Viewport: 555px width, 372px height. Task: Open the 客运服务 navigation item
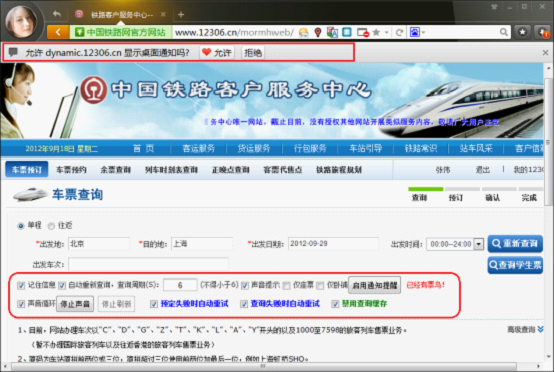click(199, 148)
